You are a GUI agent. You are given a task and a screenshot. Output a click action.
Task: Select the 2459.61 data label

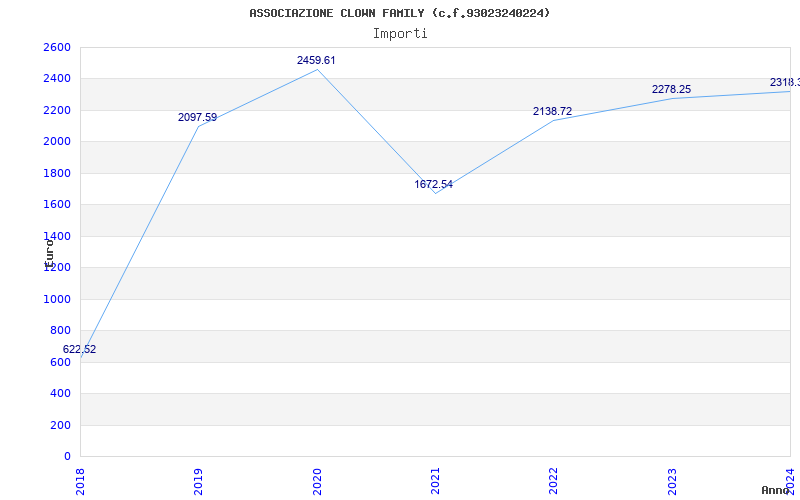(x=316, y=60)
